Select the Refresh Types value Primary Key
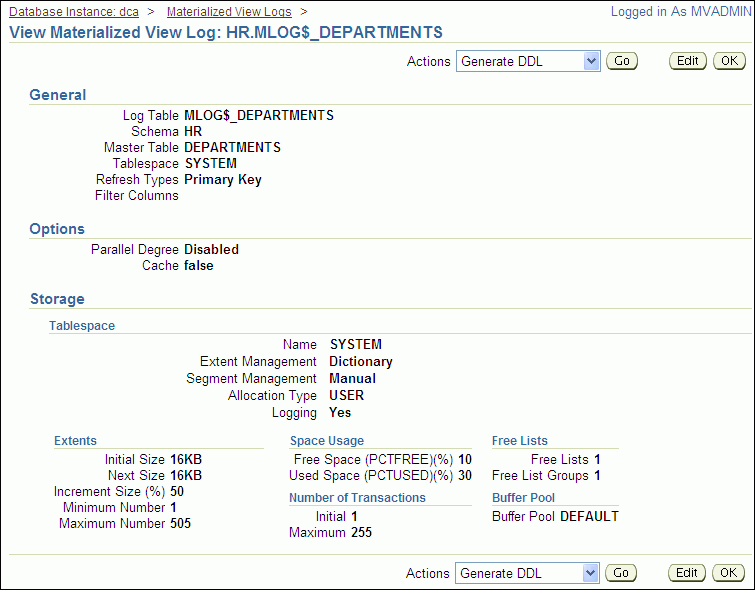 223,180
